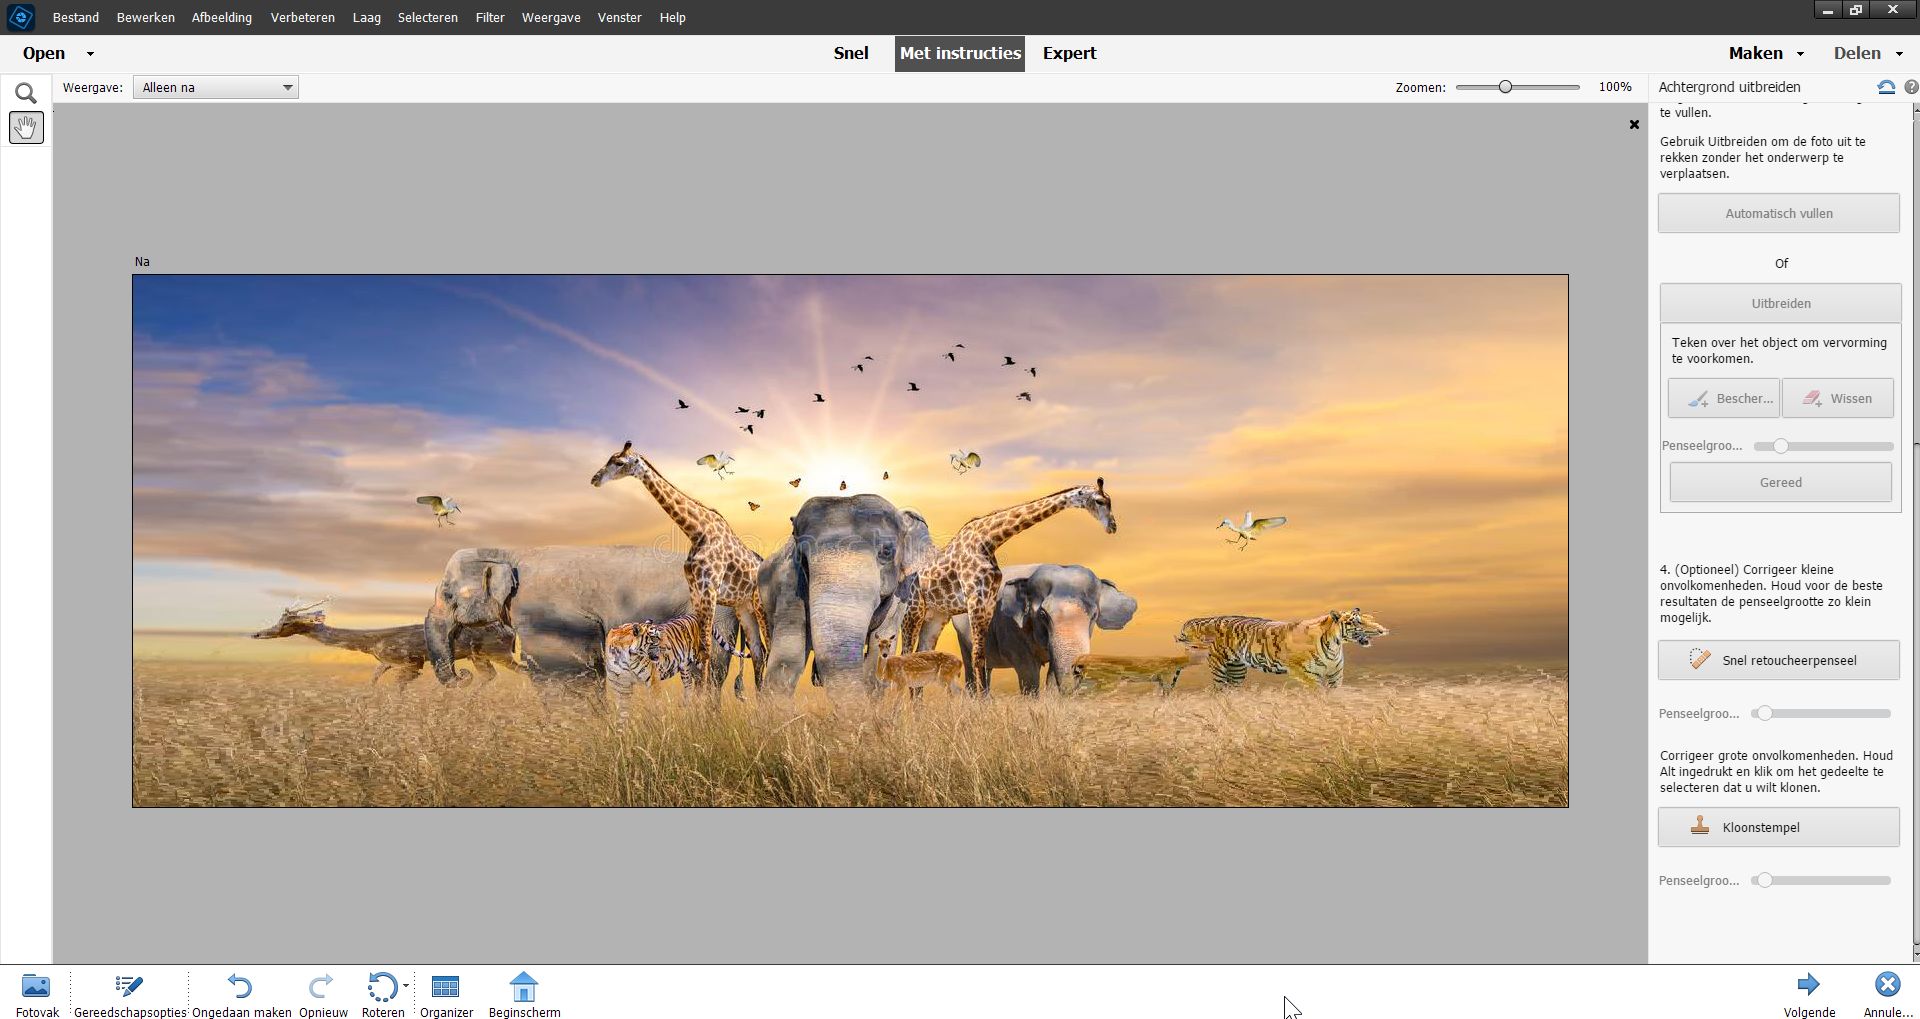
Task: Click the Roteren rotate icon
Action: pos(381,987)
